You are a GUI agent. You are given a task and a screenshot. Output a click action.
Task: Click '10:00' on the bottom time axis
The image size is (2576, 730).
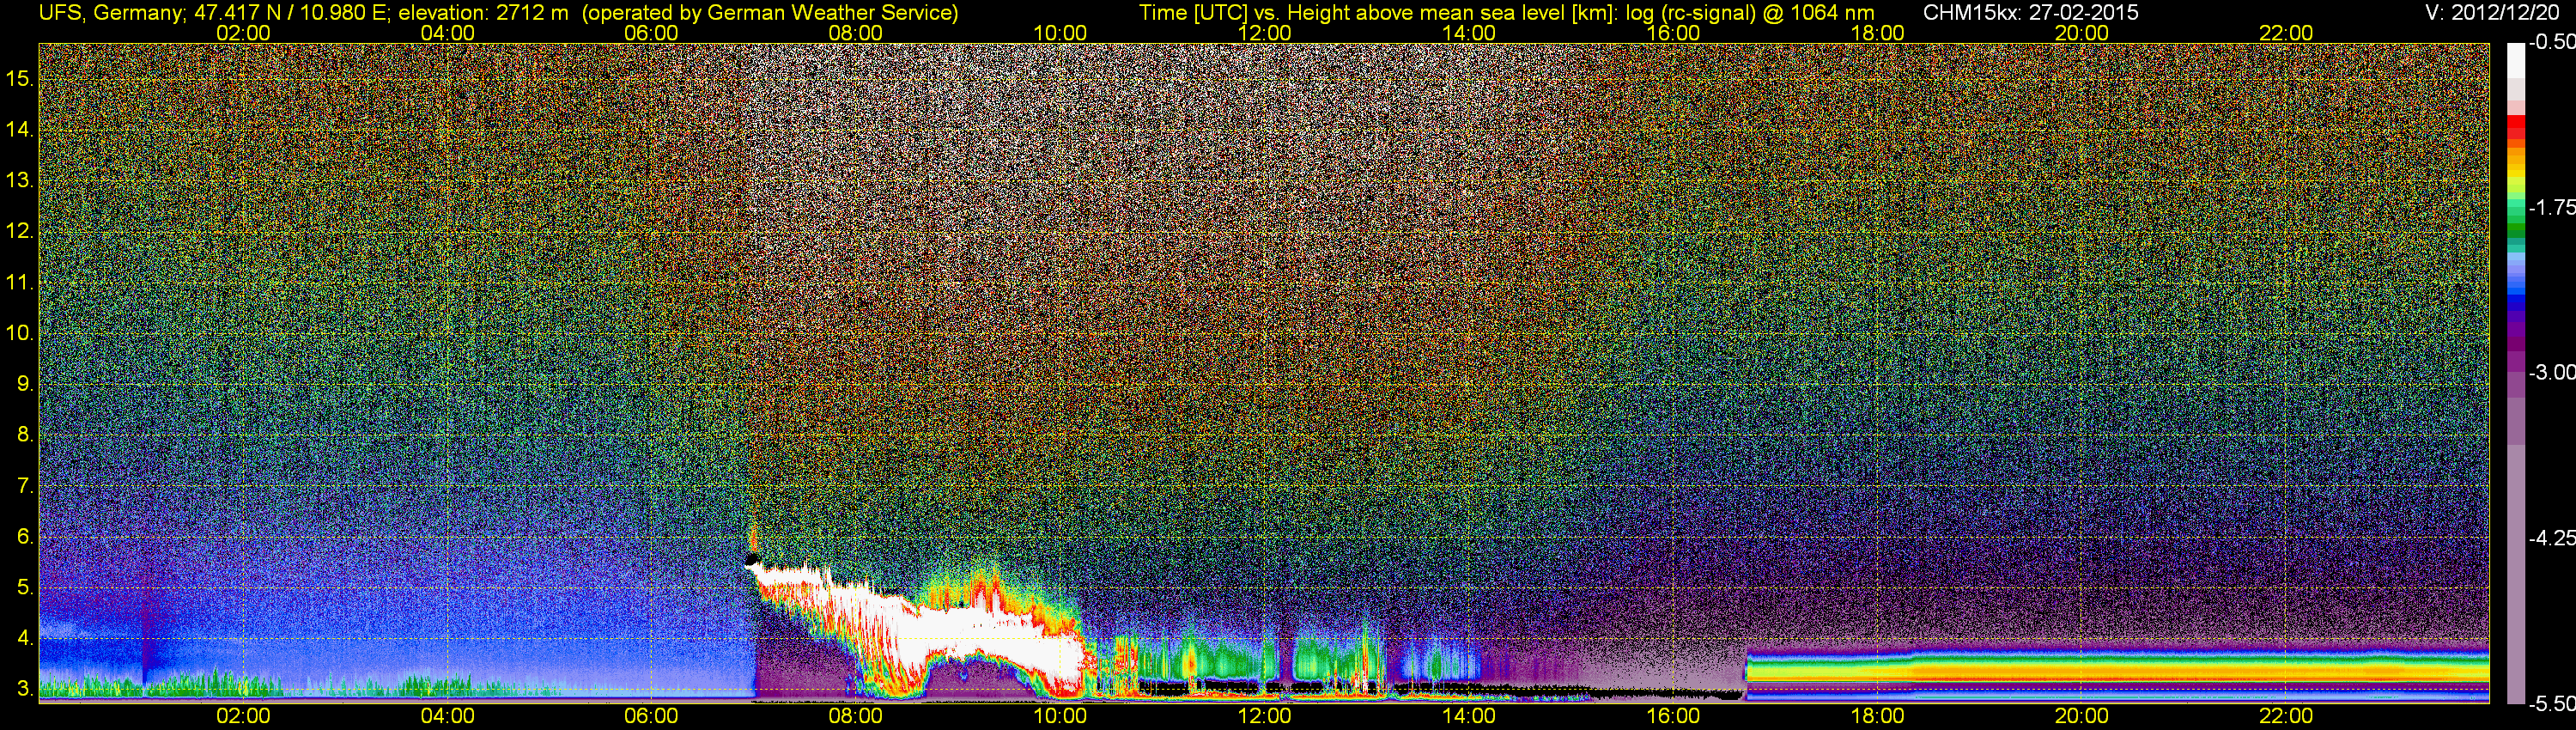1060,716
